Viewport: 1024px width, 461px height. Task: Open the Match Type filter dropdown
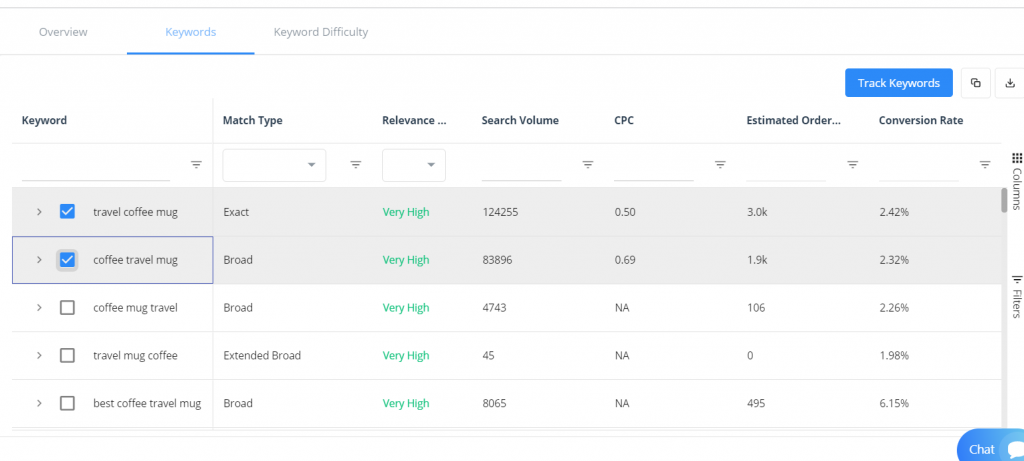click(x=274, y=165)
